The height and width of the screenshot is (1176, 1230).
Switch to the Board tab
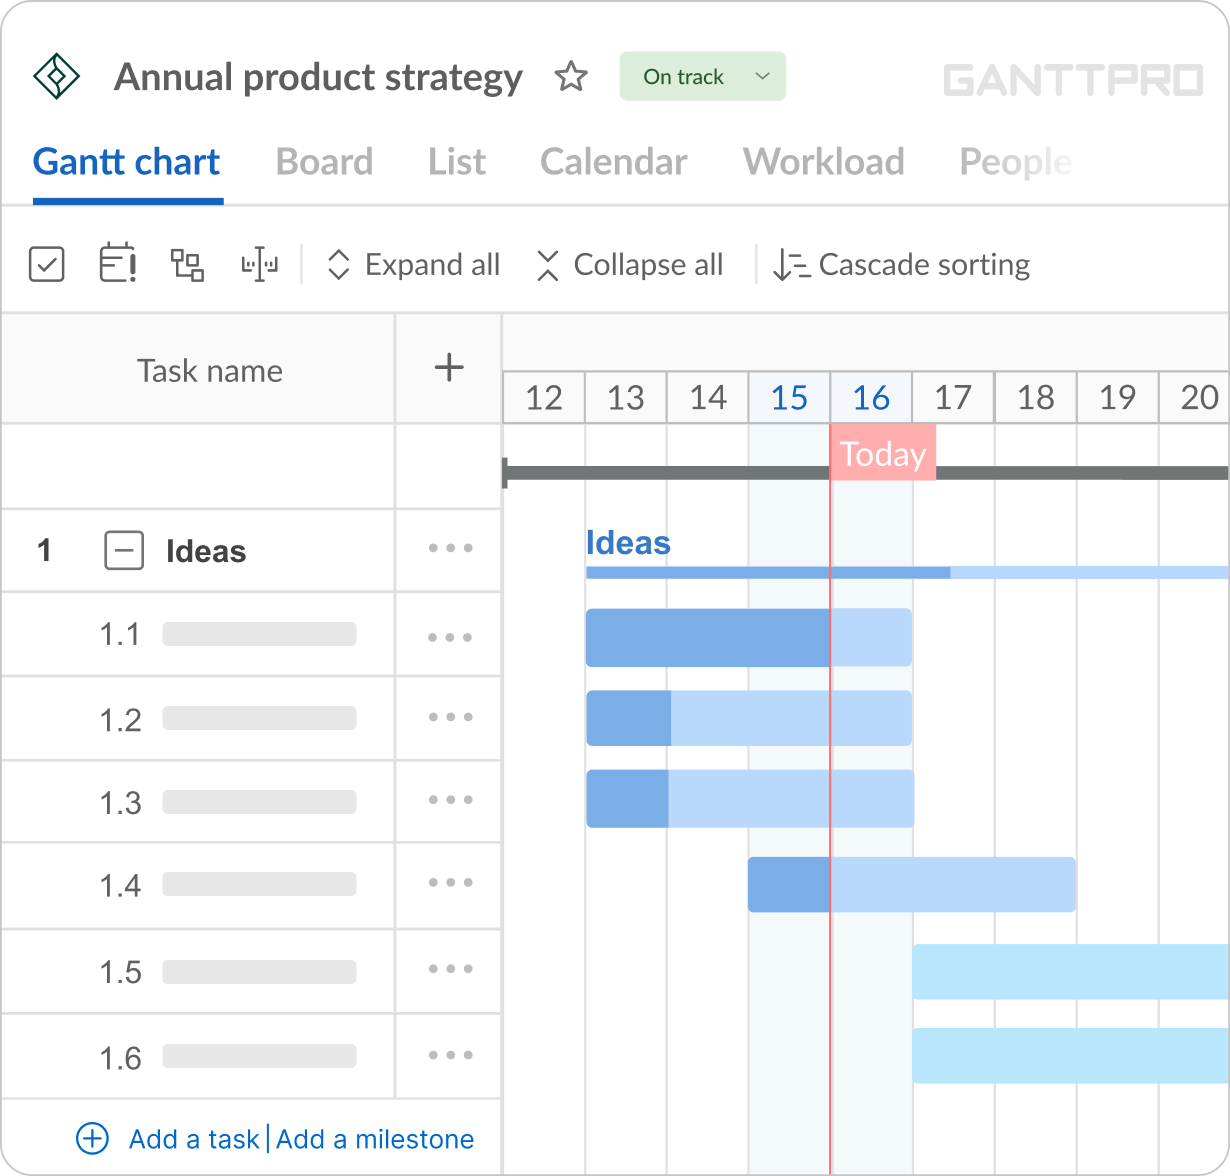(x=324, y=161)
